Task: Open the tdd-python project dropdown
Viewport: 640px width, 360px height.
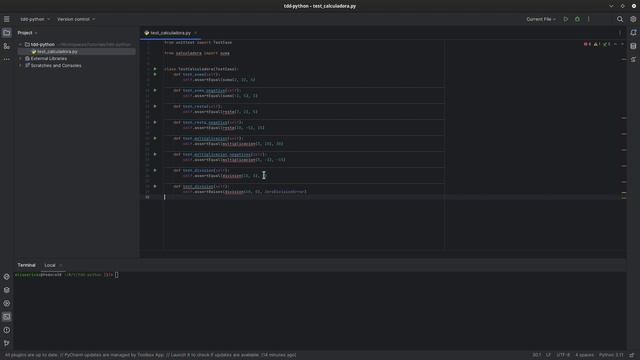Action: click(35, 19)
